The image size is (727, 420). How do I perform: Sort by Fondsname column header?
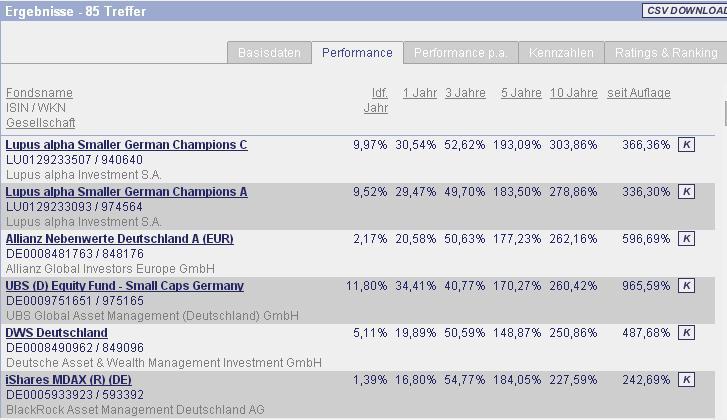pos(39,93)
